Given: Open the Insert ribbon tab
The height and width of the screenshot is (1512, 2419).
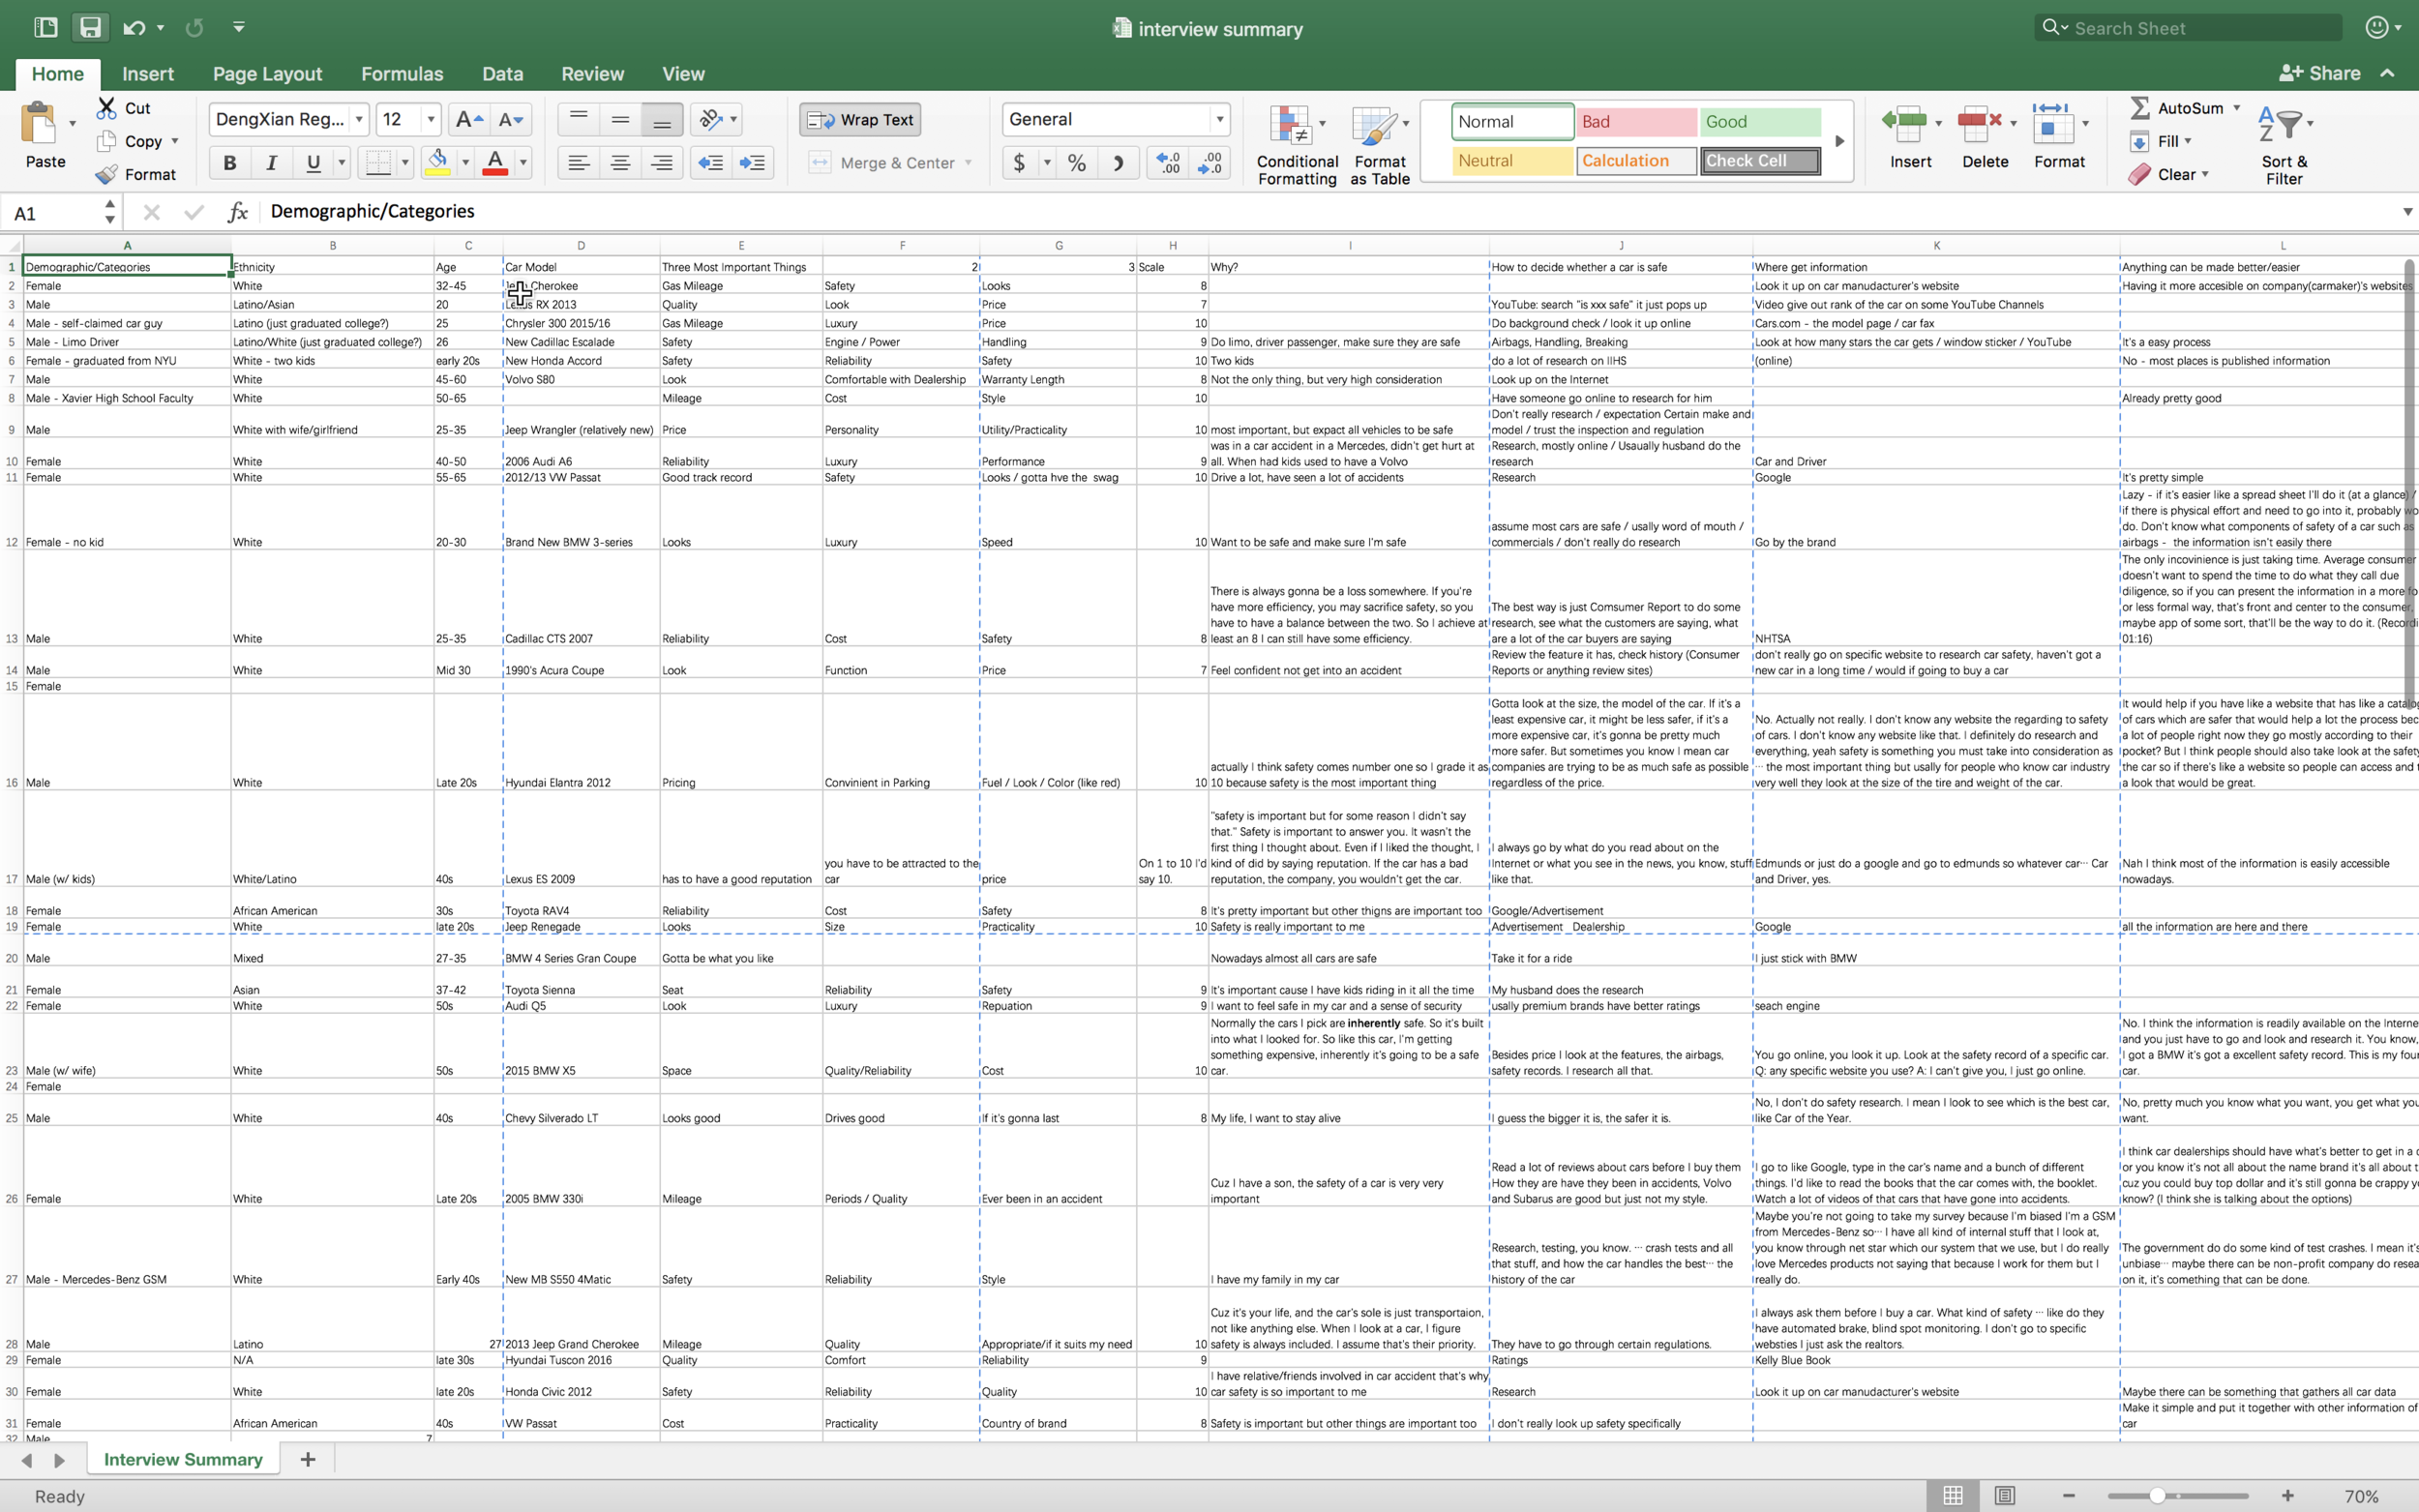Looking at the screenshot, I should (148, 74).
